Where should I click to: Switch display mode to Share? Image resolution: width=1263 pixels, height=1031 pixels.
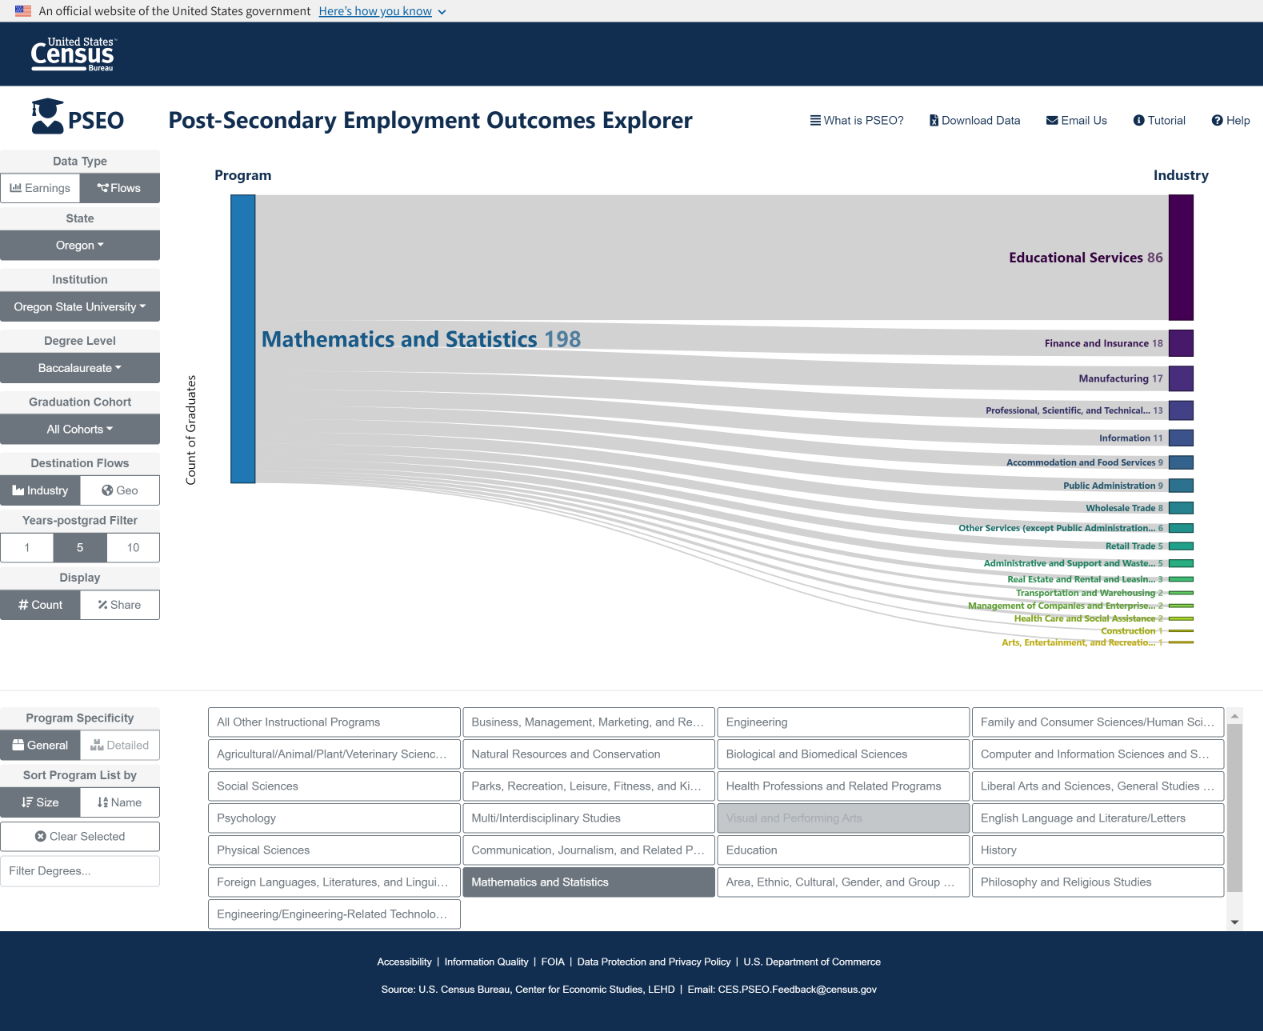coord(120,605)
